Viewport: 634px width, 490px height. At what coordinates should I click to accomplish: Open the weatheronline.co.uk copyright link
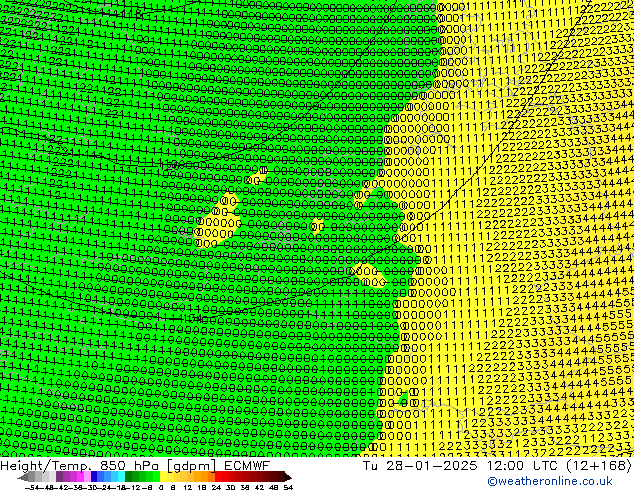coord(549,481)
